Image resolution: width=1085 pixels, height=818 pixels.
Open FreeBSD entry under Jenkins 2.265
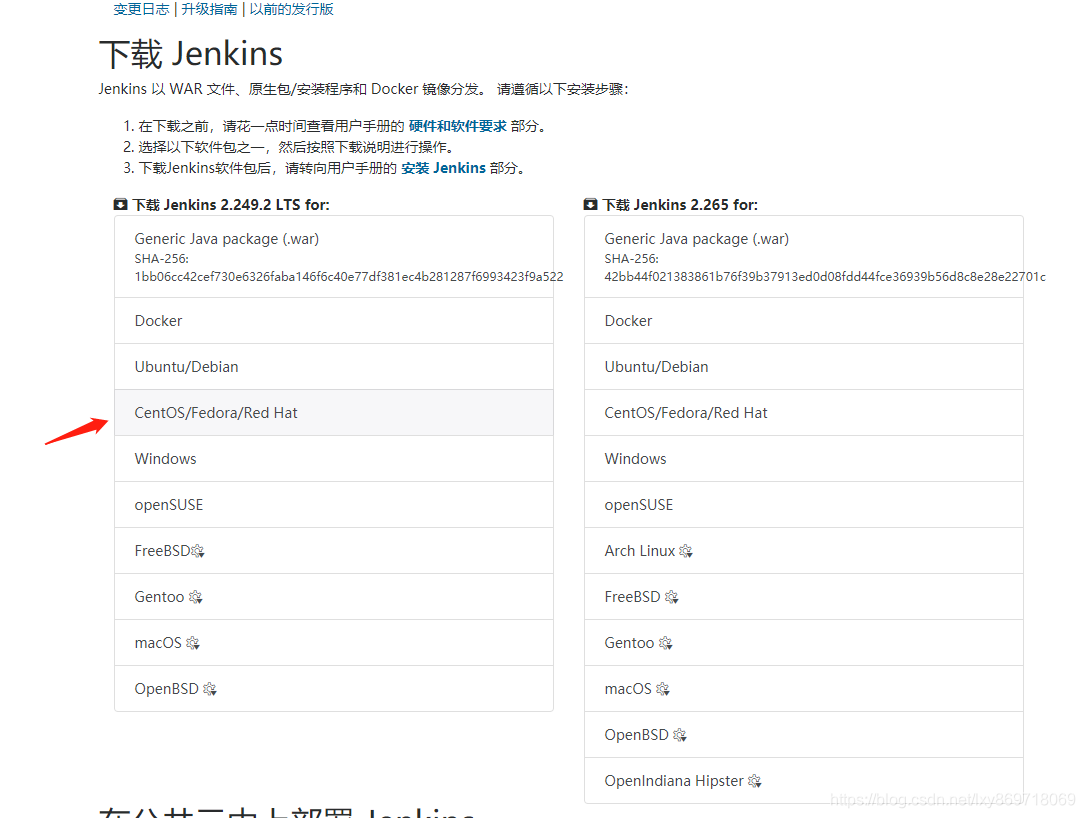[x=804, y=597]
